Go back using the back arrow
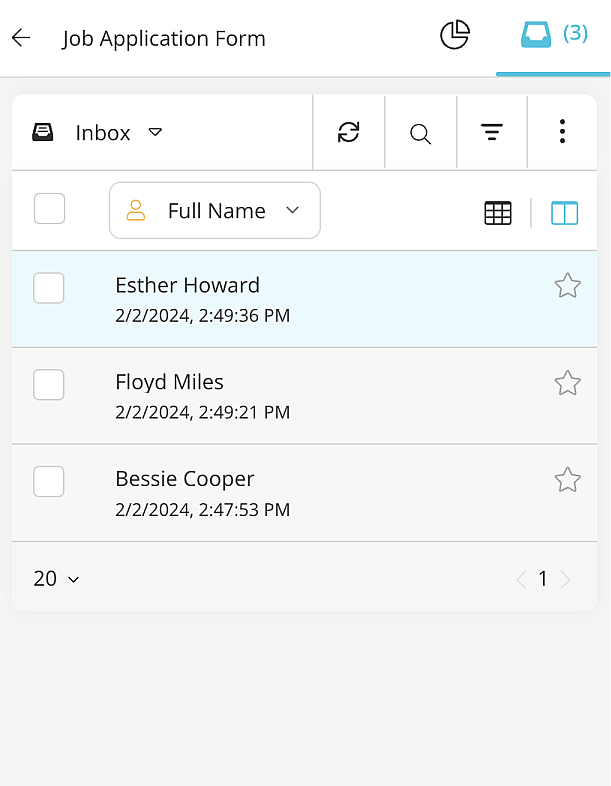Viewport: 611px width, 786px height. 21,38
